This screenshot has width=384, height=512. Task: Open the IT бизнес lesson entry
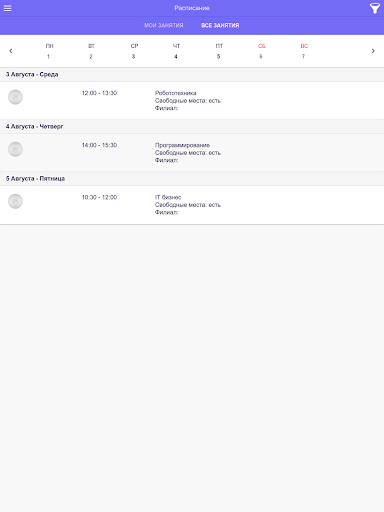(192, 205)
